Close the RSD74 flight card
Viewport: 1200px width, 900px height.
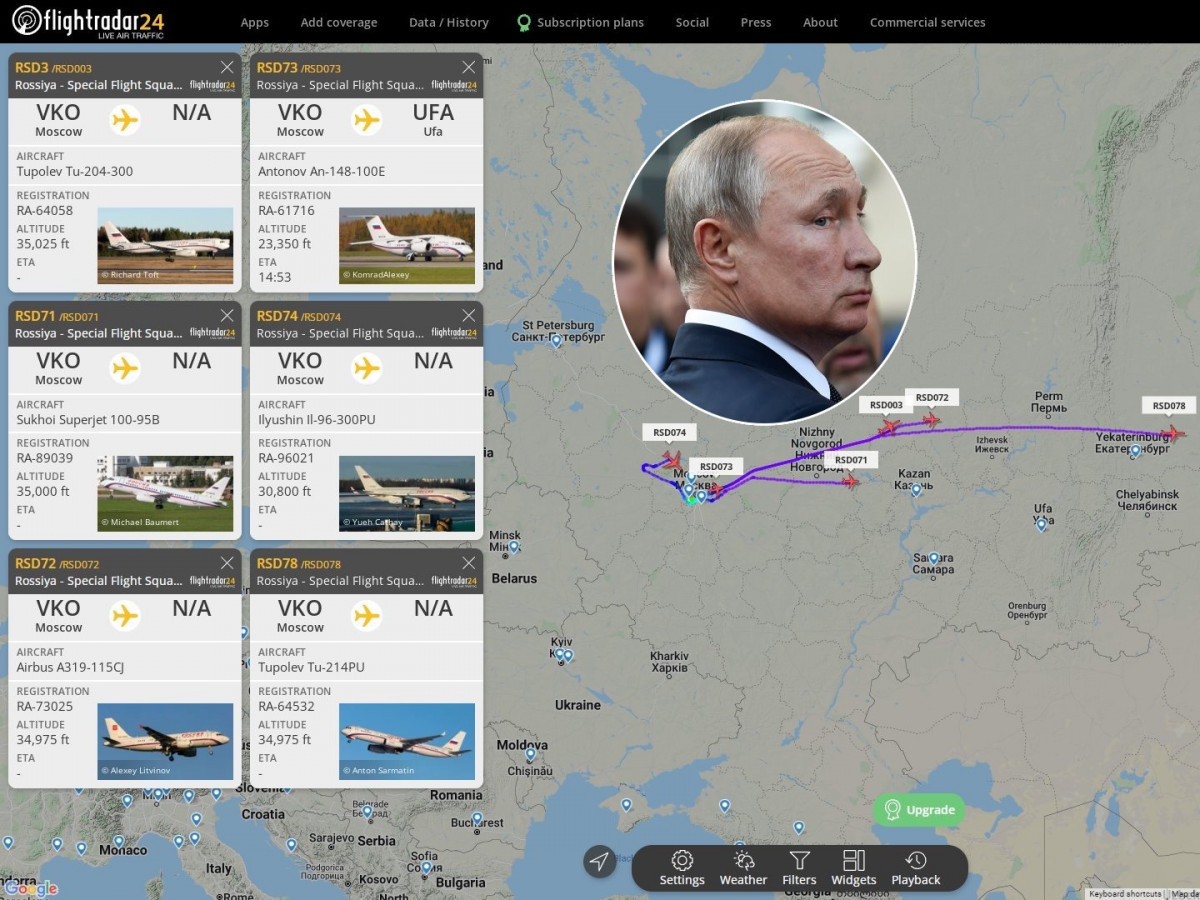pos(468,315)
